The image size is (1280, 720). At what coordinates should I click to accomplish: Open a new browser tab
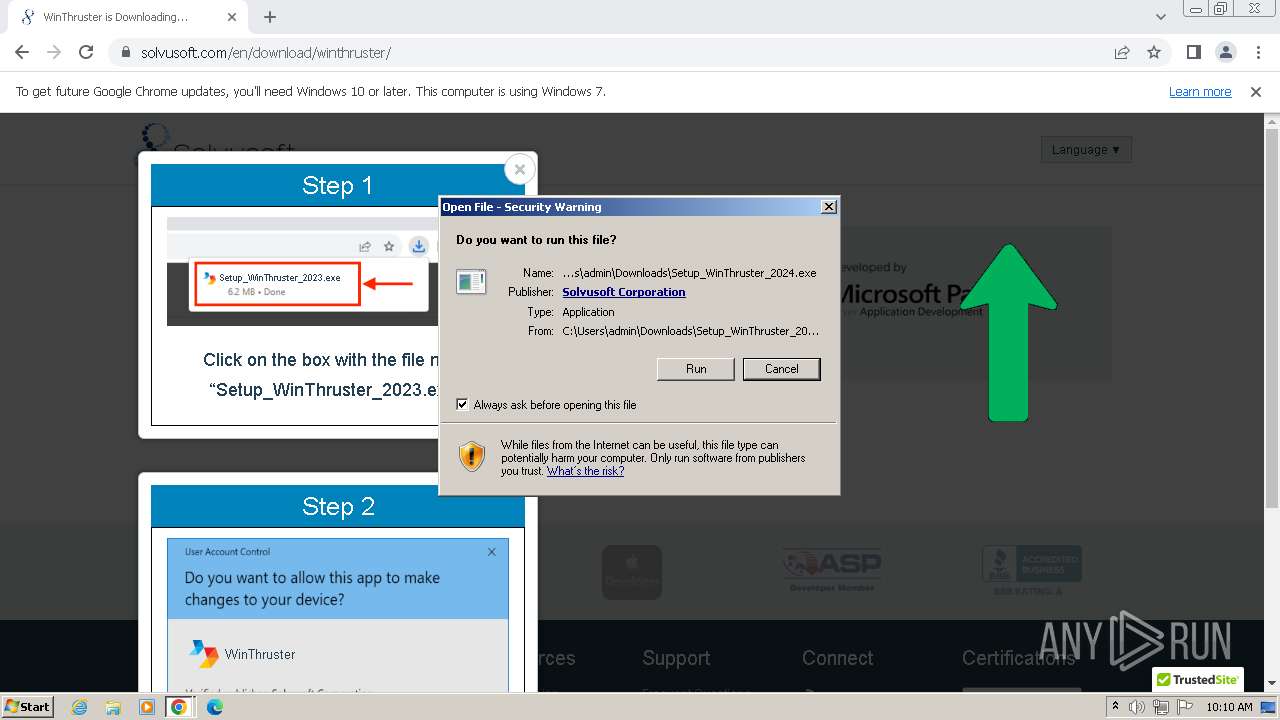270,17
